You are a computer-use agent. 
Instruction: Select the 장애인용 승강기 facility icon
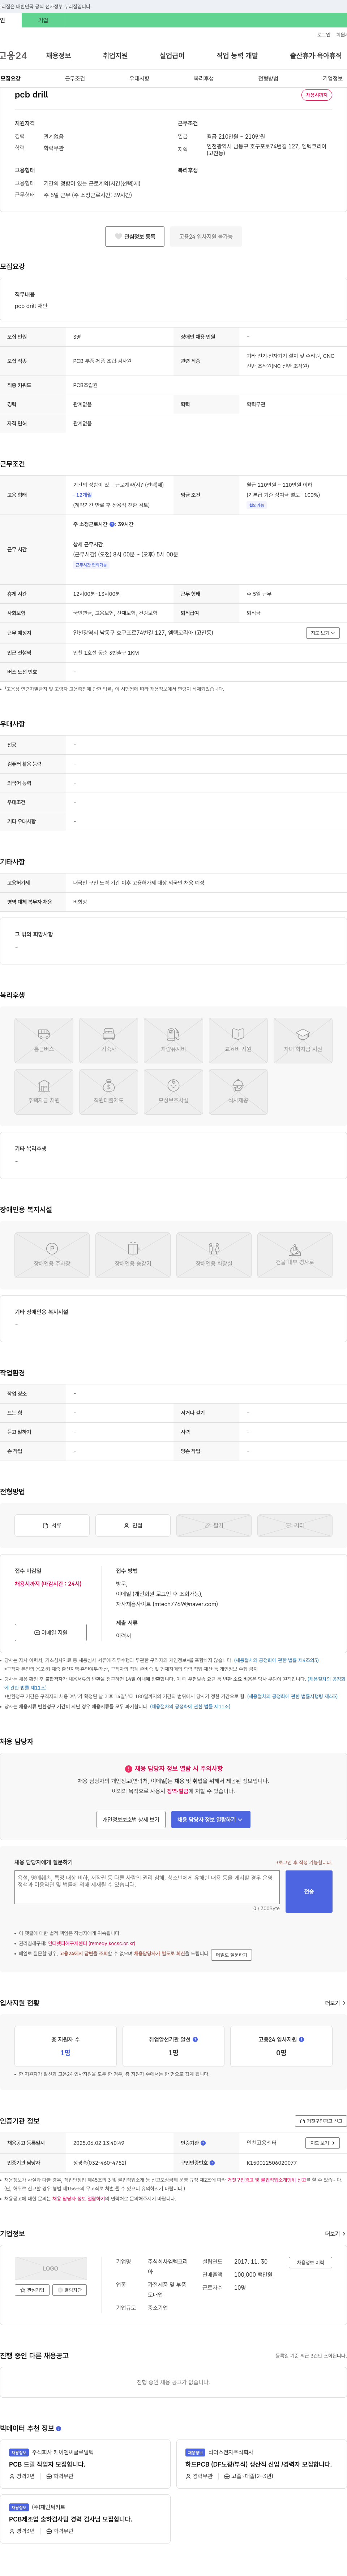[x=133, y=1255]
